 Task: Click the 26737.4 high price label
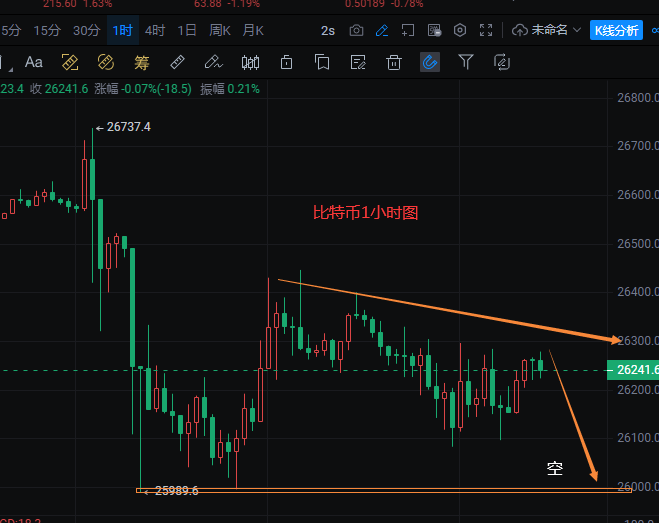129,127
